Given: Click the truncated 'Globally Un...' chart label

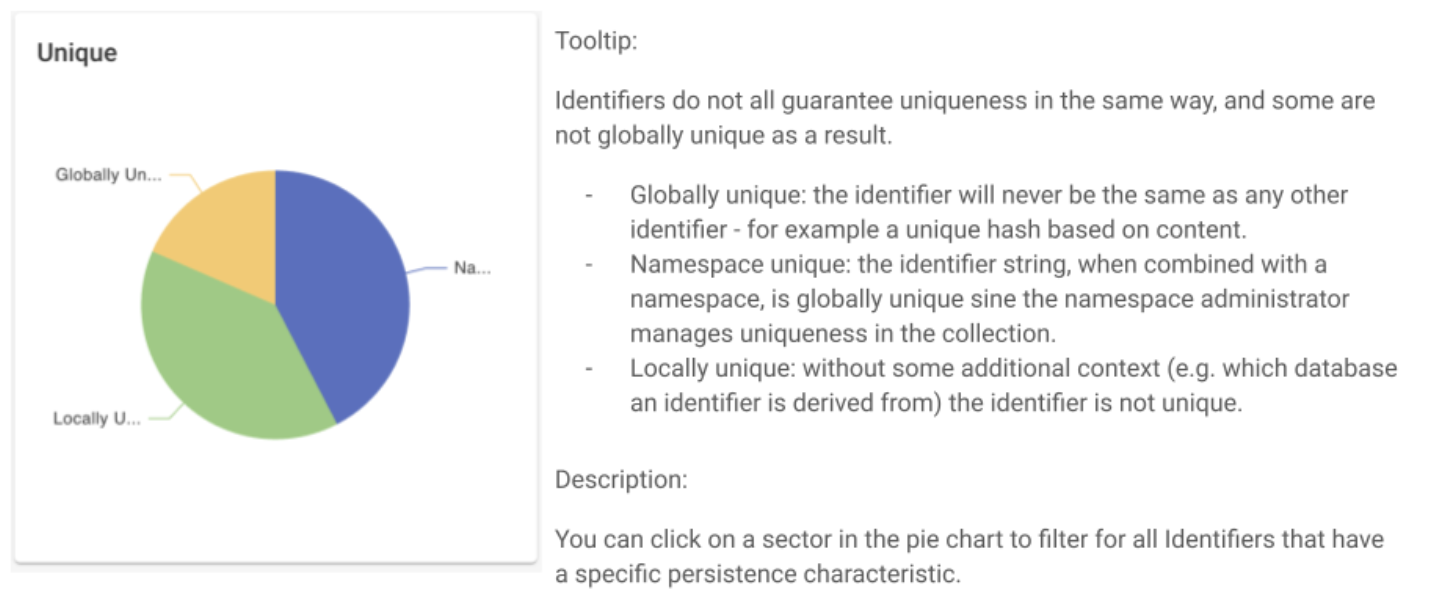Looking at the screenshot, I should tap(108, 176).
